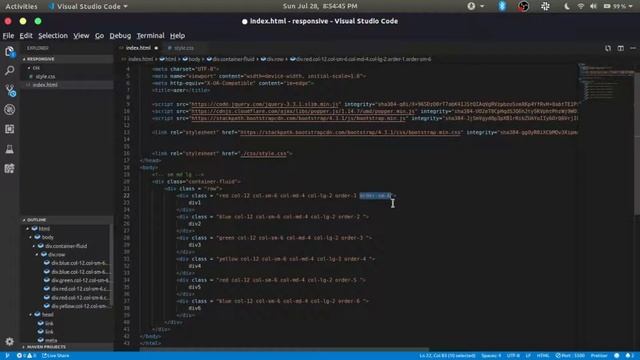Collapse the div.row node arrow in Outline
Viewport: 640px width, 360px height.
(37, 255)
